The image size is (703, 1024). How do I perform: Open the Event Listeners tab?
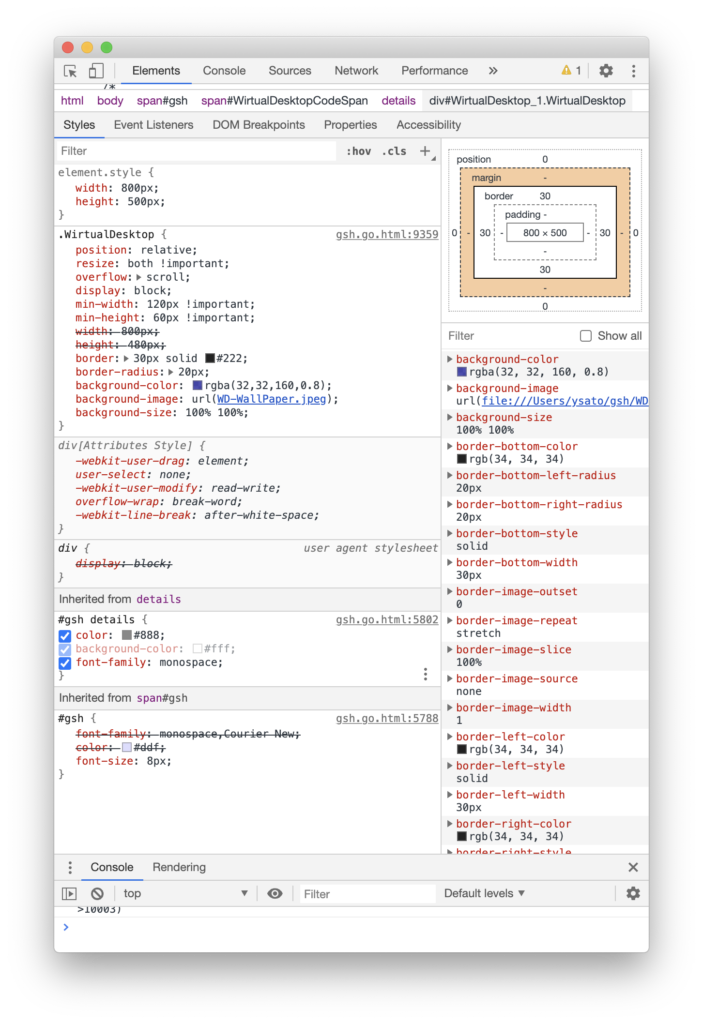pos(154,125)
